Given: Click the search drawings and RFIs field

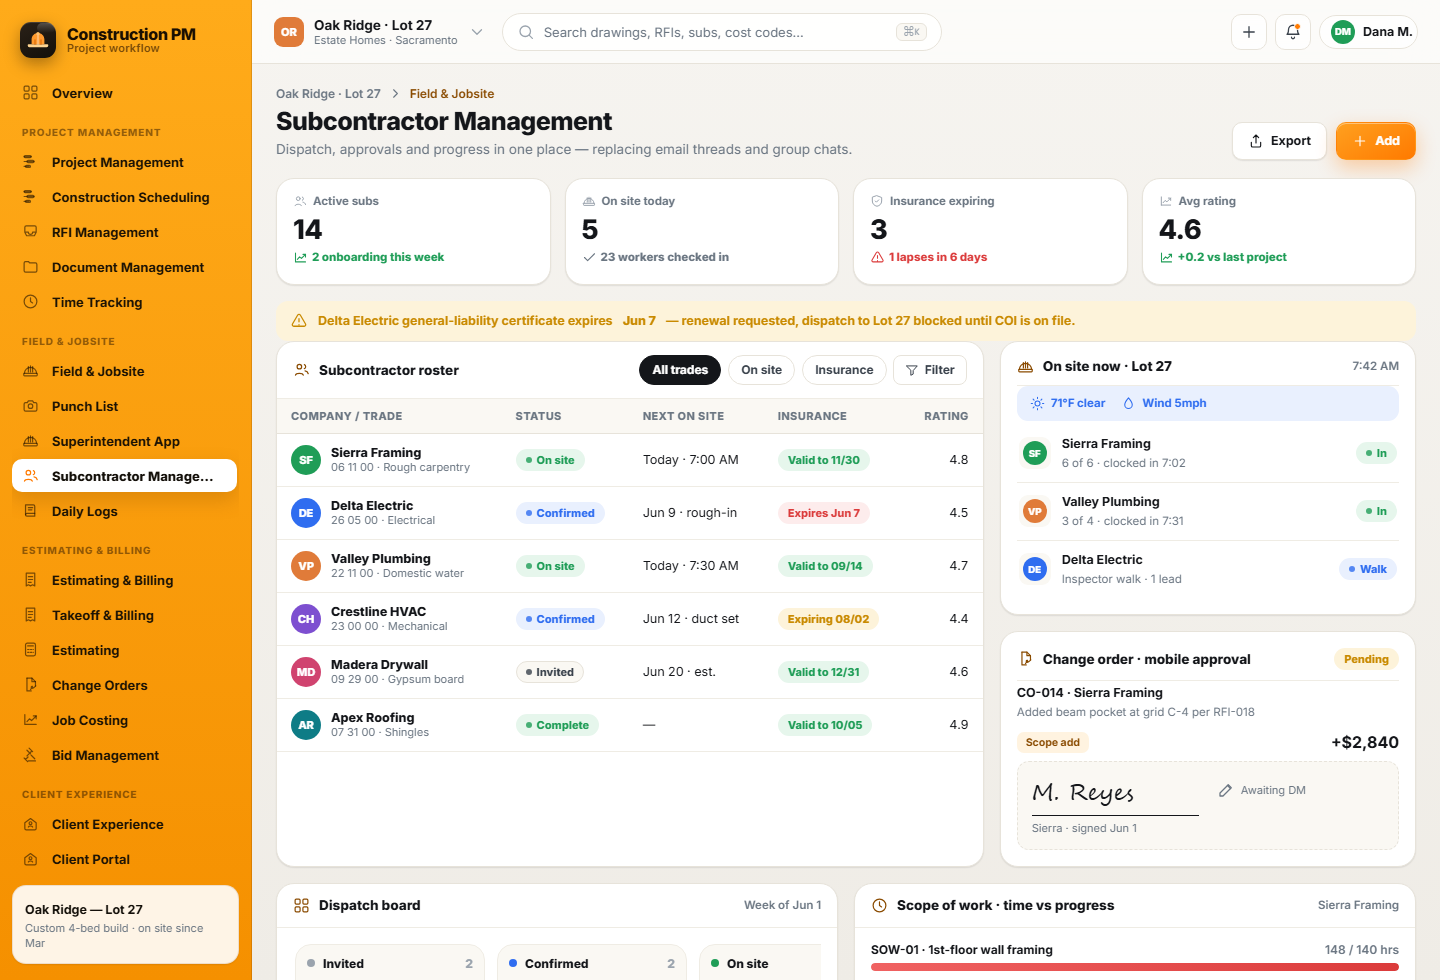Looking at the screenshot, I should (721, 32).
